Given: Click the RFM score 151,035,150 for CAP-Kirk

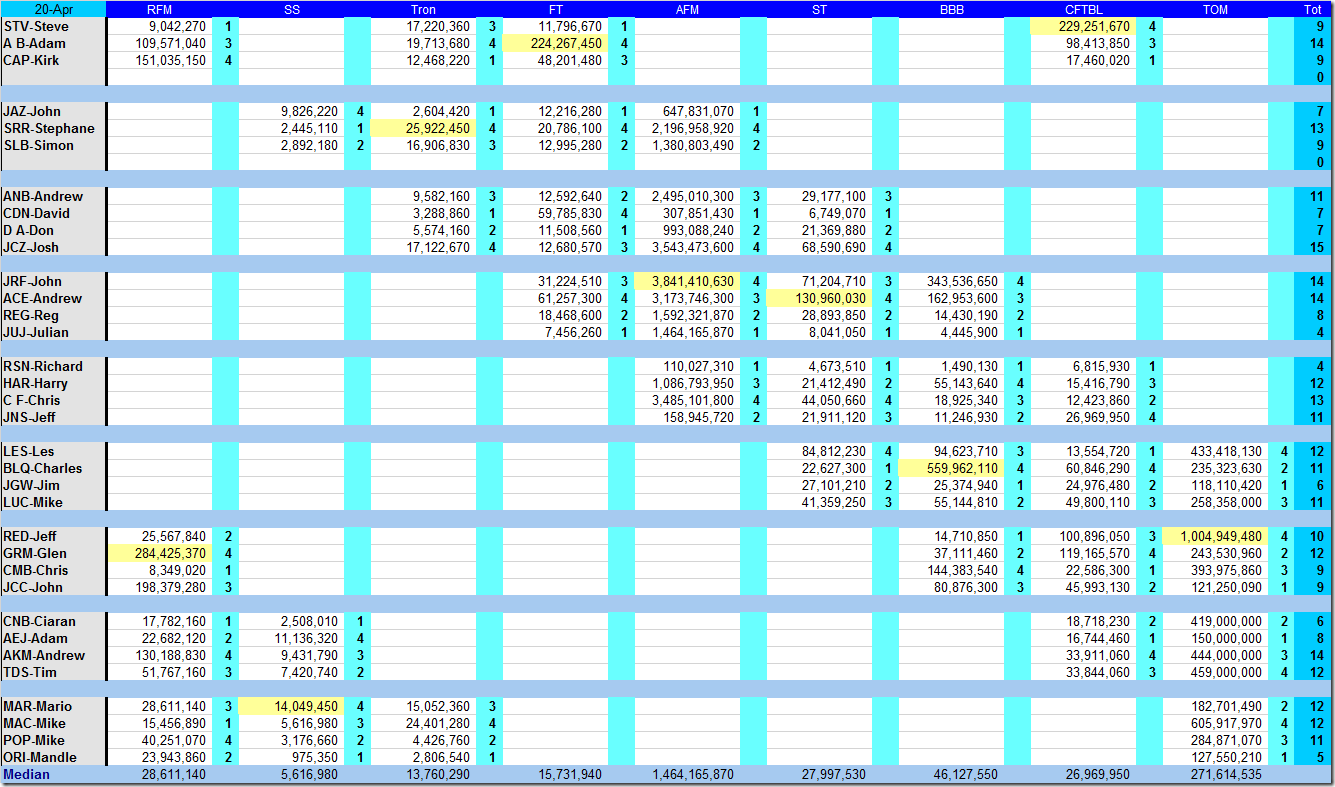Looking at the screenshot, I should pos(159,60).
